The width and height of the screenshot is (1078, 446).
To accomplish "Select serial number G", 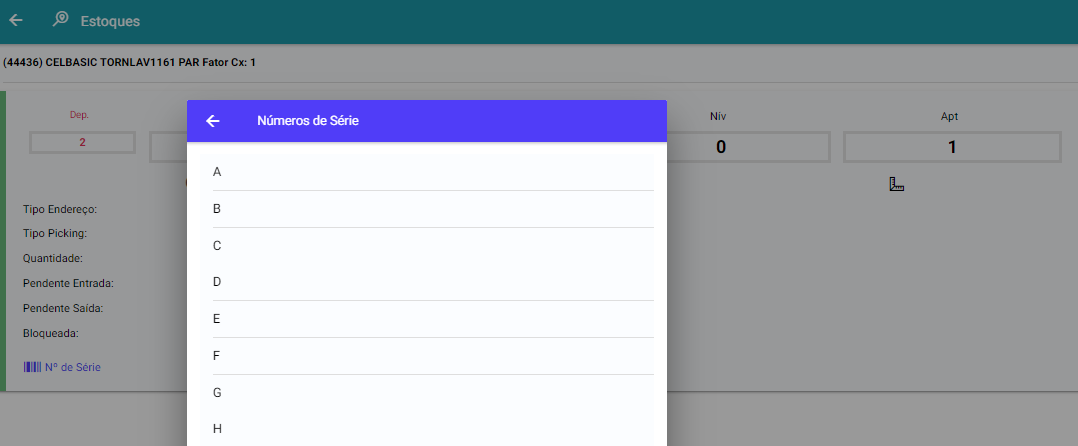I will click(433, 392).
